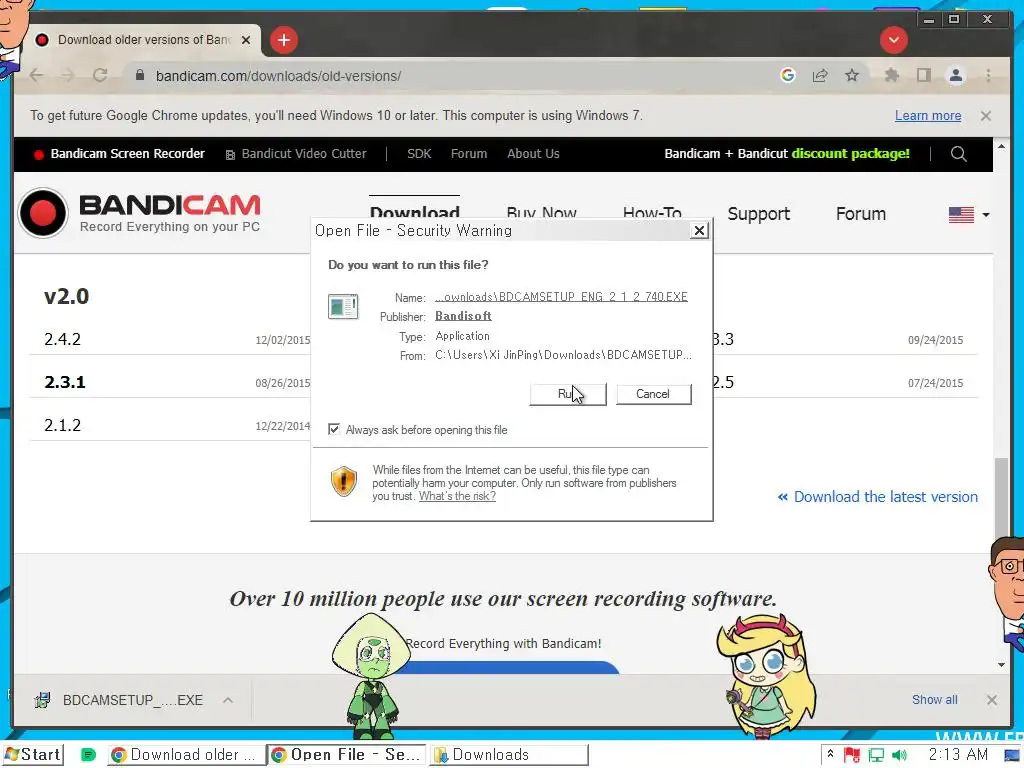The image size is (1024, 768).
Task: Open the What's the risk? link
Action: pyautogui.click(x=457, y=496)
